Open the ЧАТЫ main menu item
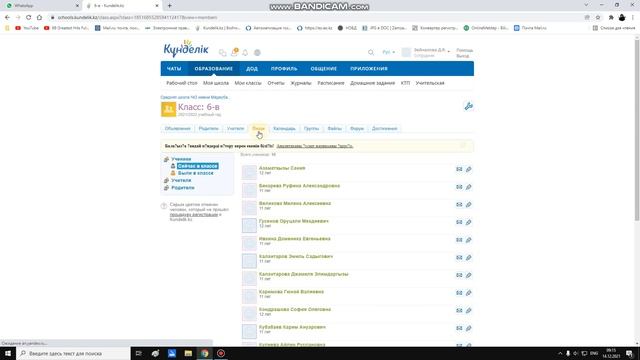Viewport: 640px width, 360px height. point(174,69)
